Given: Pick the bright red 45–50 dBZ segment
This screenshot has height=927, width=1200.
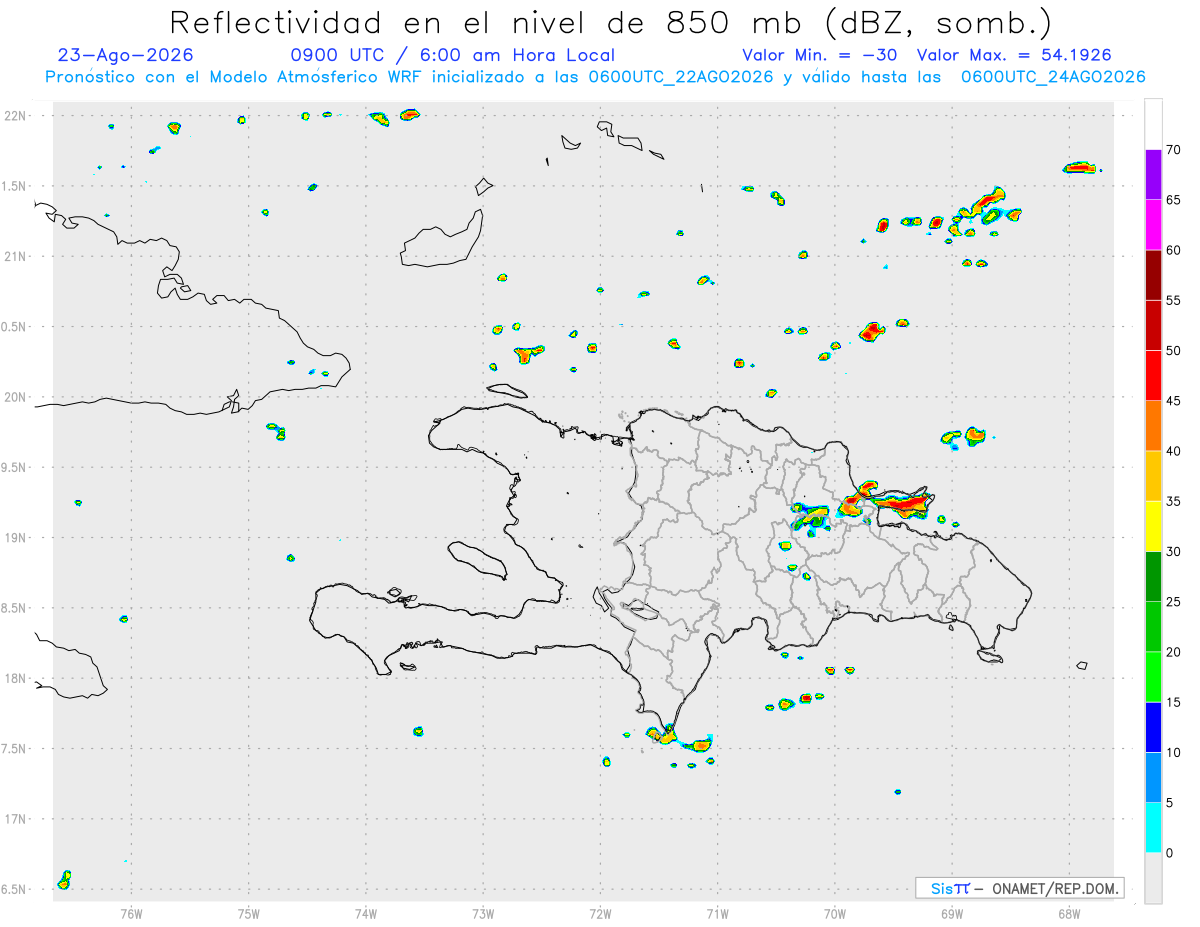Looking at the screenshot, I should (1153, 376).
